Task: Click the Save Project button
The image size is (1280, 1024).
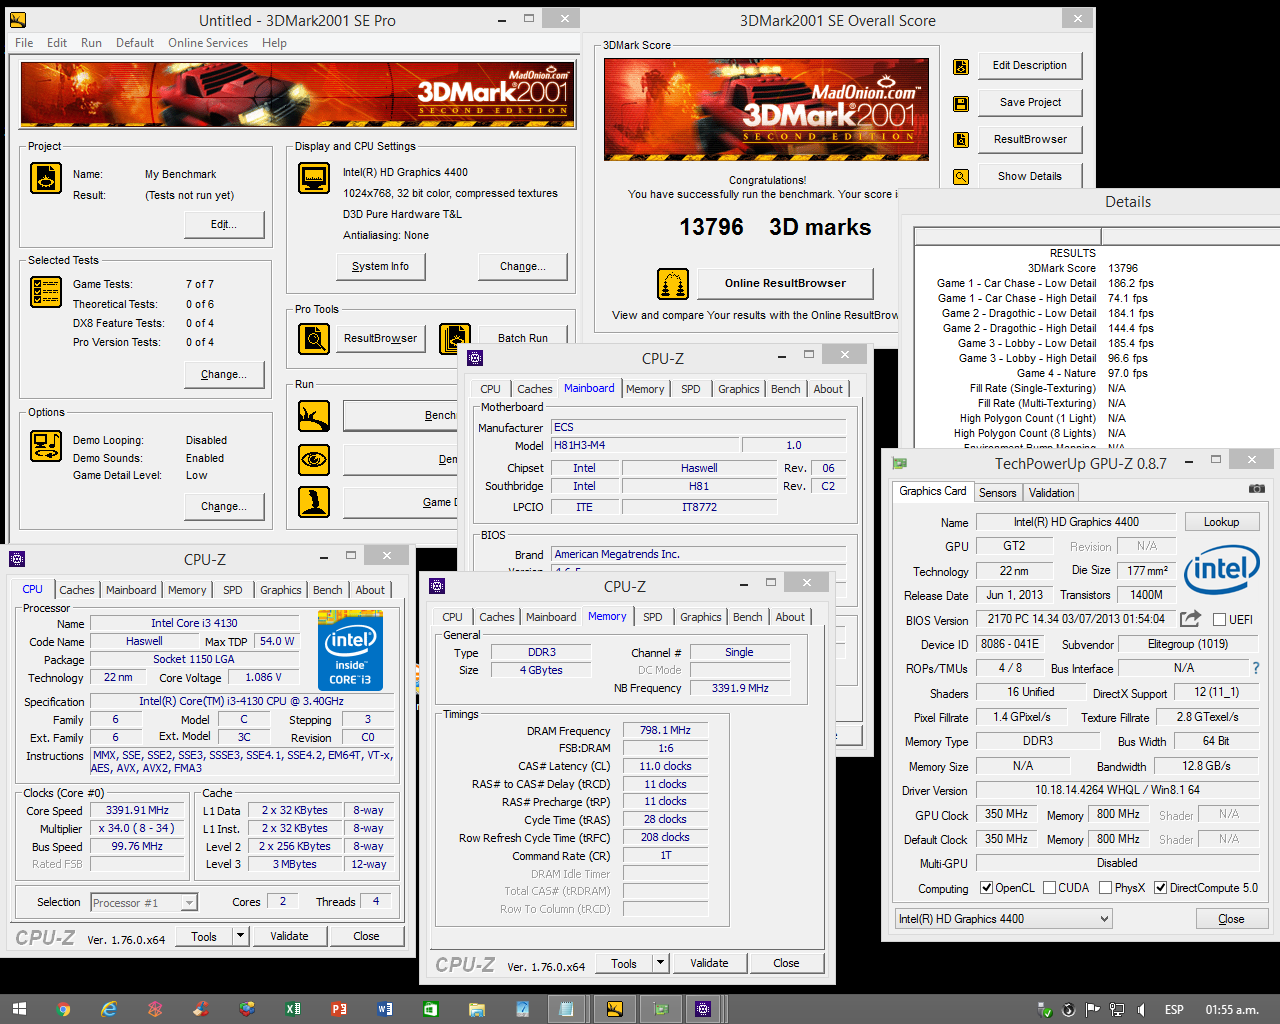Action: tap(1030, 103)
